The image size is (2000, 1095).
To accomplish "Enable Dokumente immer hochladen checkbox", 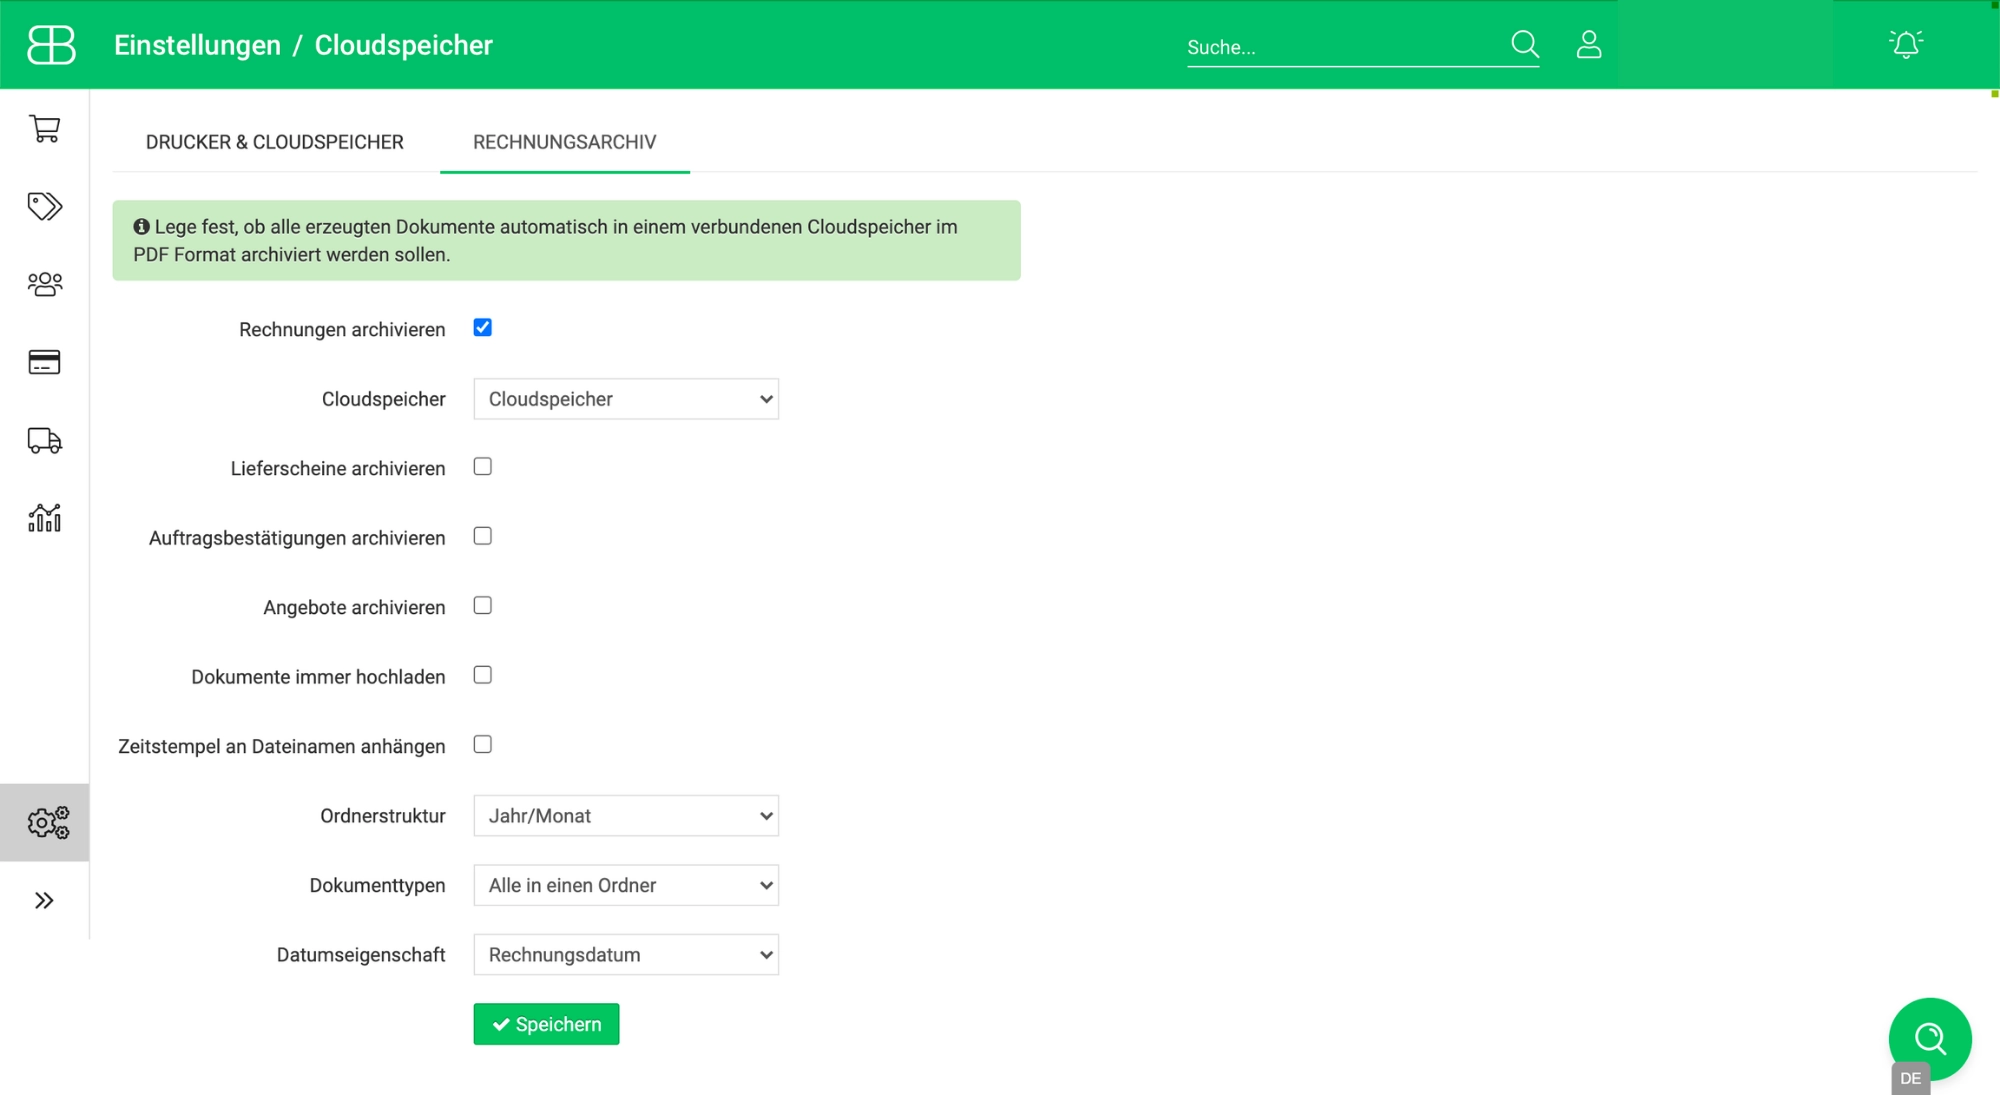I will pyautogui.click(x=483, y=675).
